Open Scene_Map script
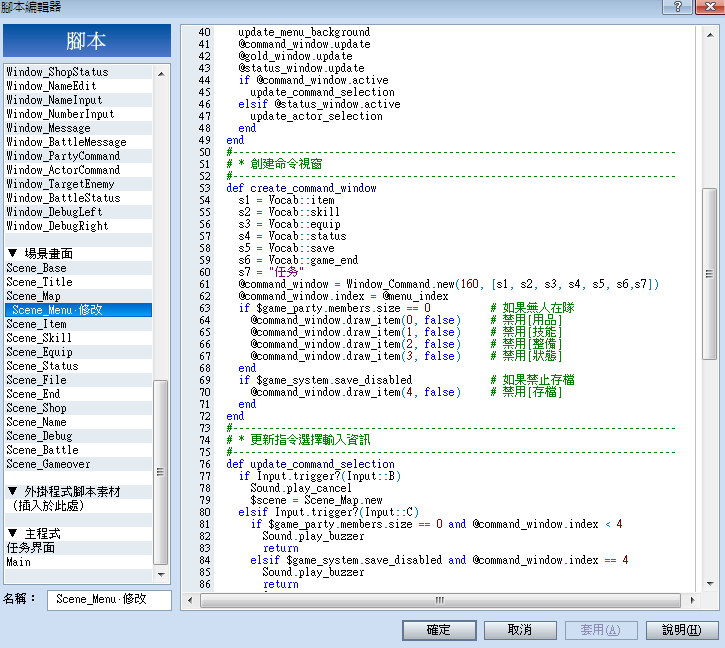The image size is (725, 648). click(x=79, y=296)
